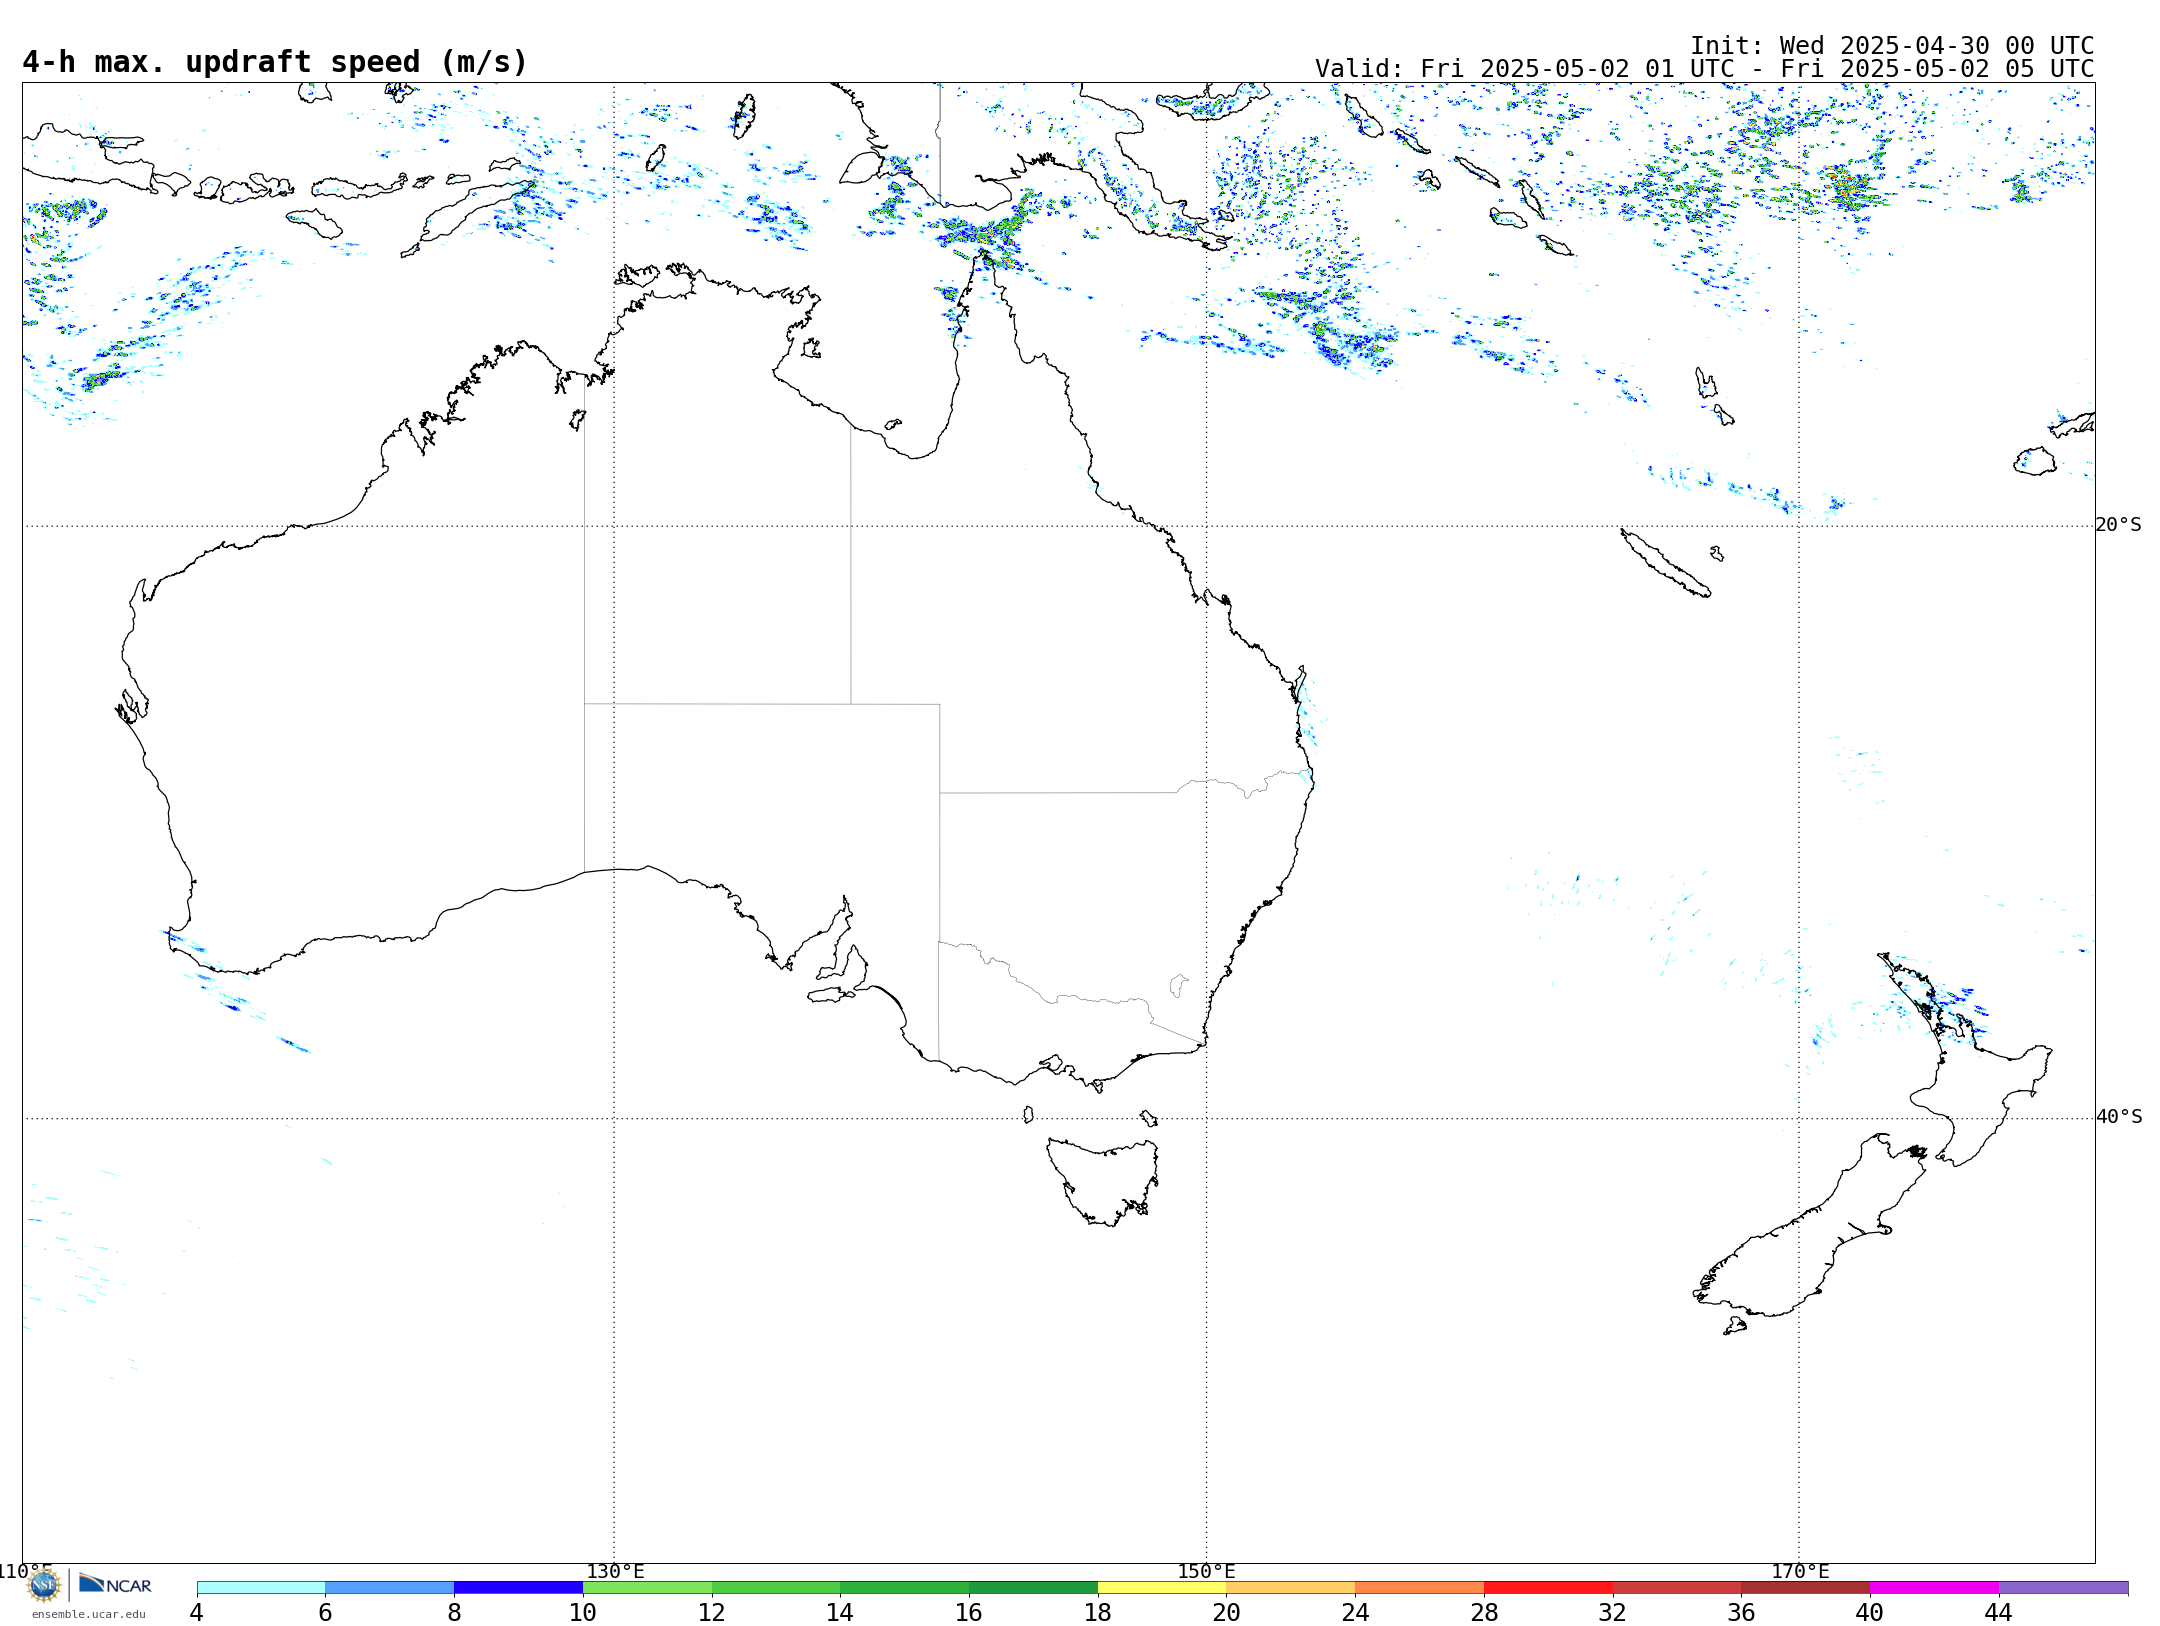Viewport: 2160px width, 1626px height.
Task: Click the bright red 28-32 color swatch
Action: point(1548,1588)
